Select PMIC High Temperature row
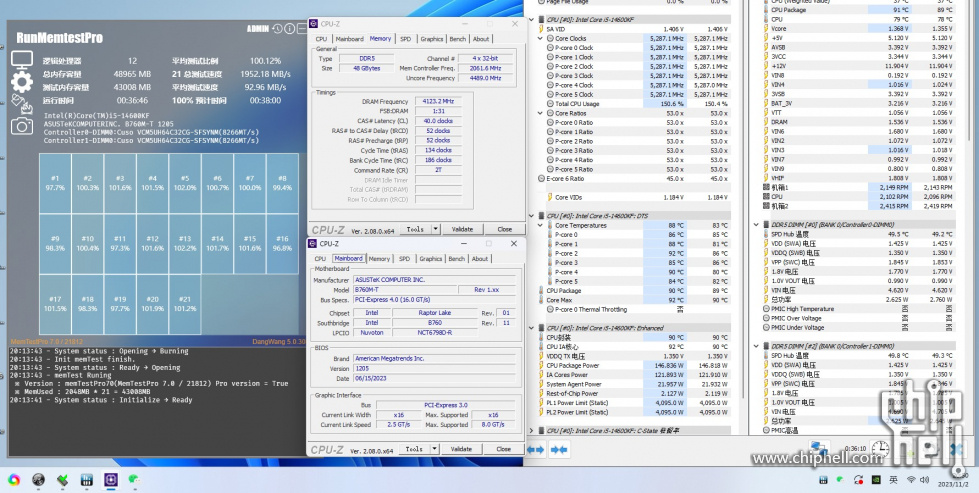 click(859, 309)
